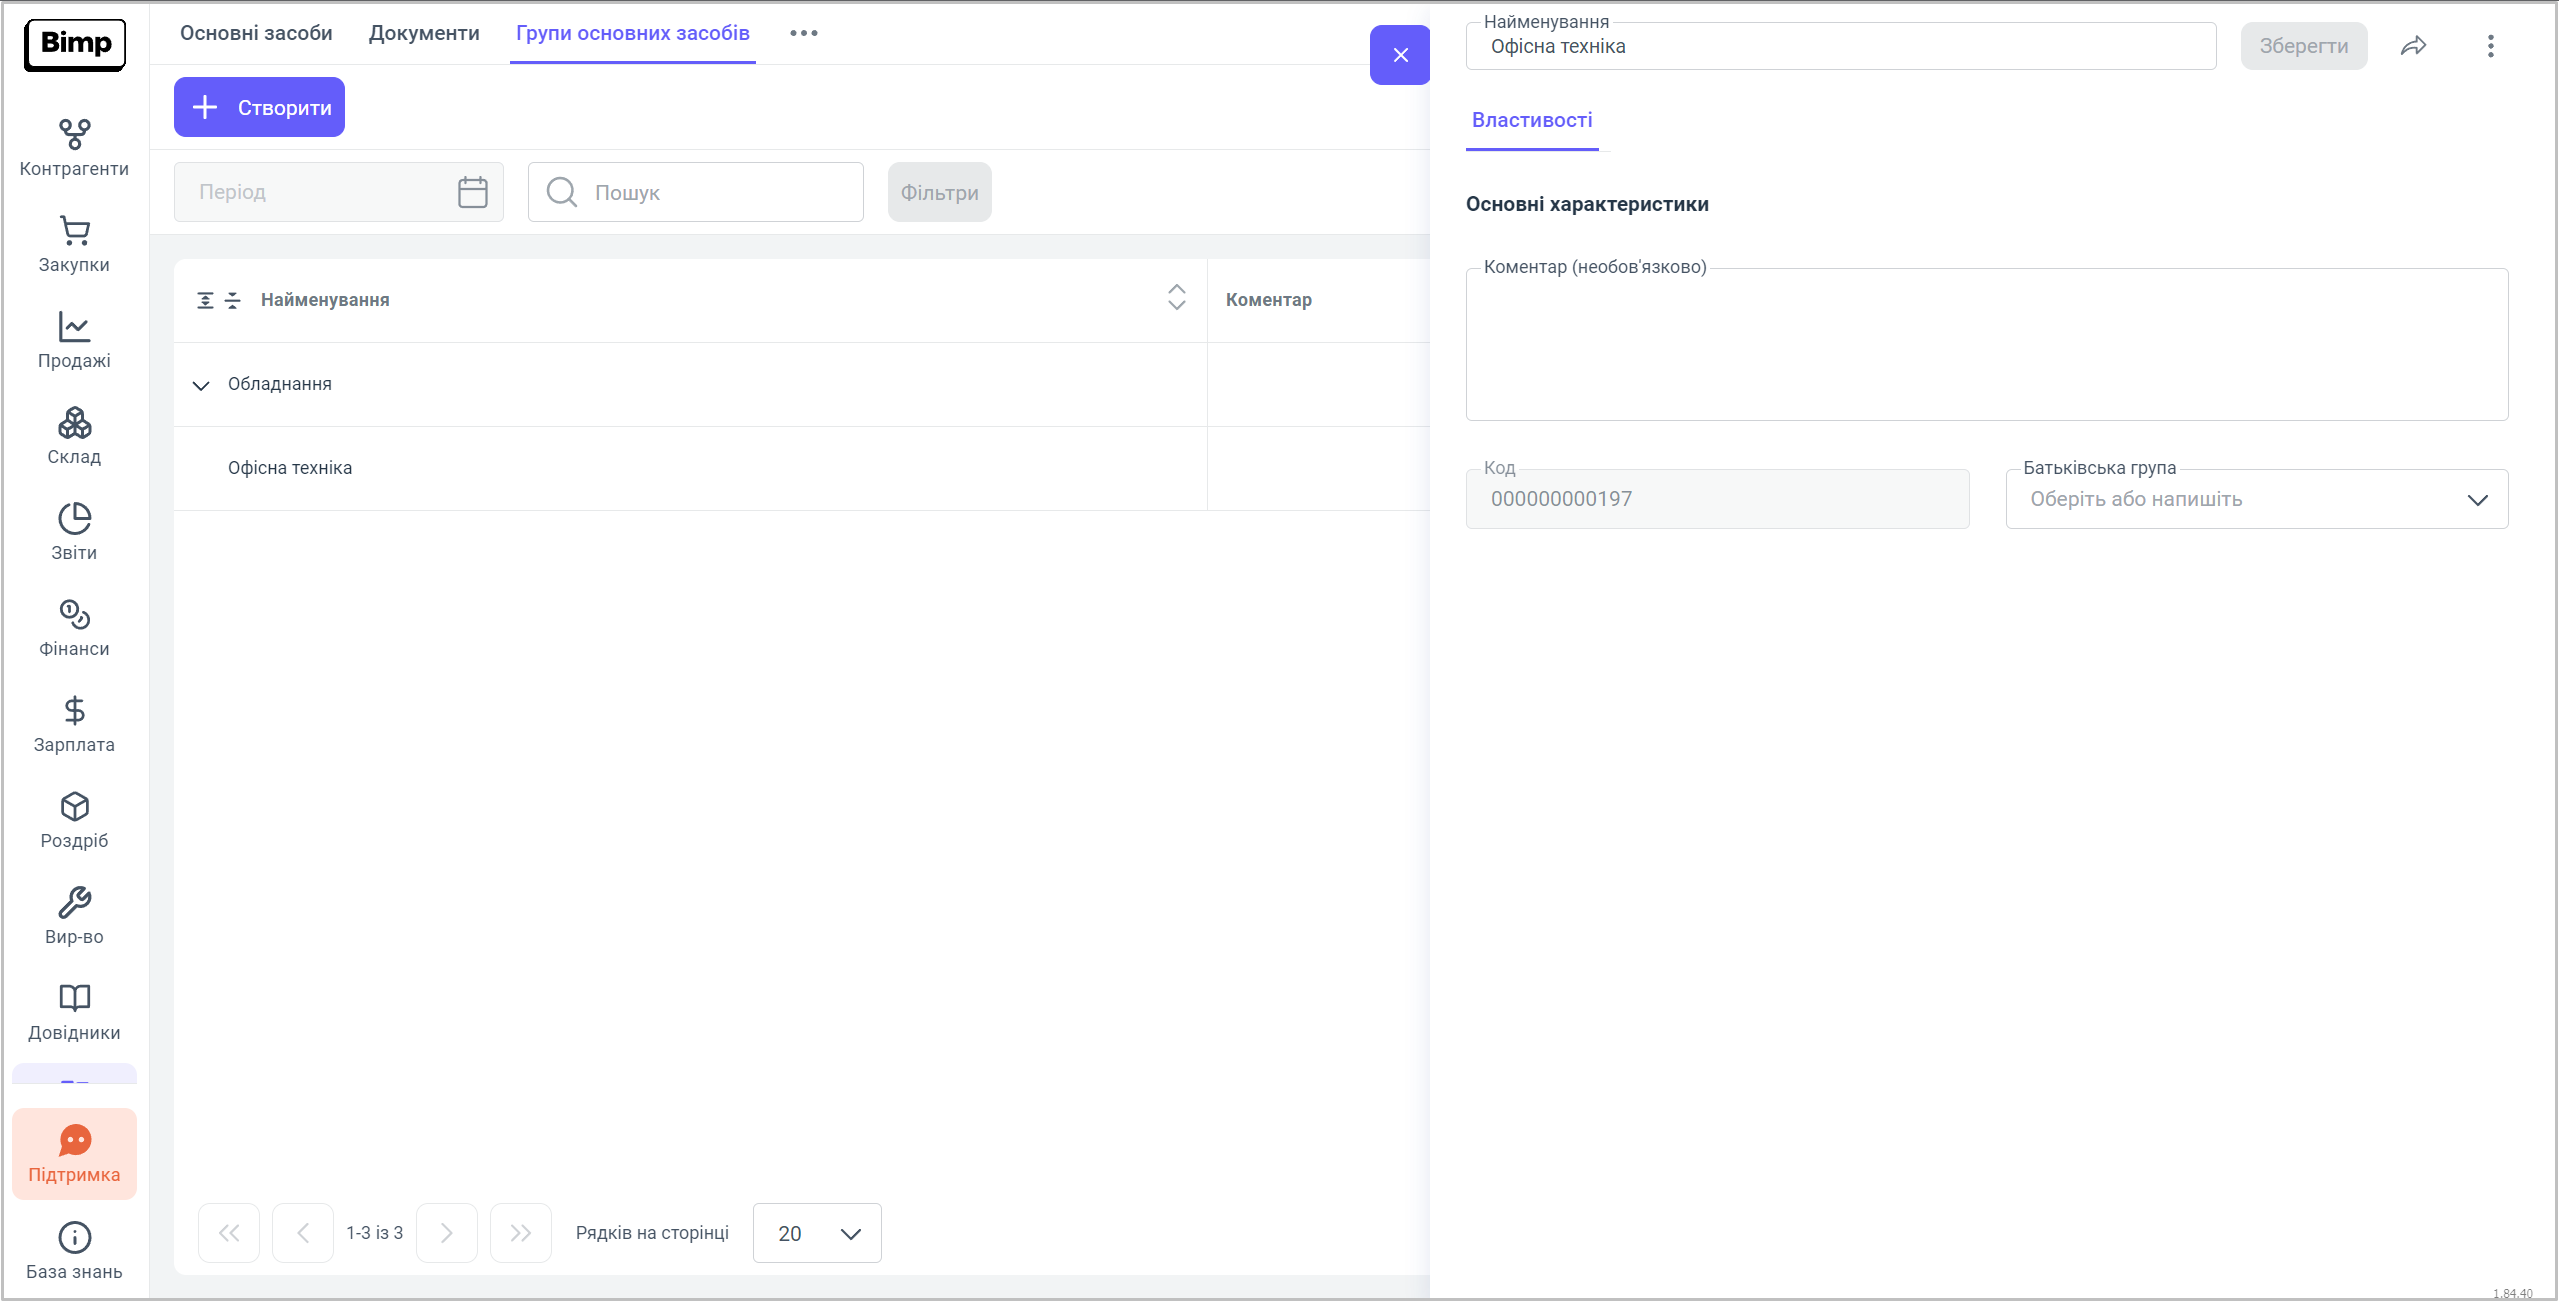This screenshot has height=1301, width=2559.
Task: Open the Фільтри button
Action: [x=939, y=192]
